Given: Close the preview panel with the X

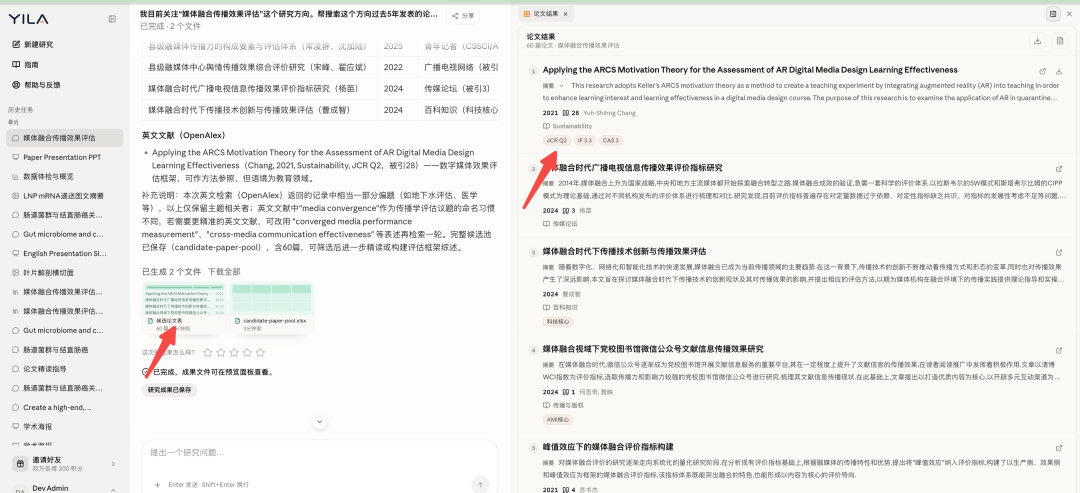Looking at the screenshot, I should point(1071,14).
